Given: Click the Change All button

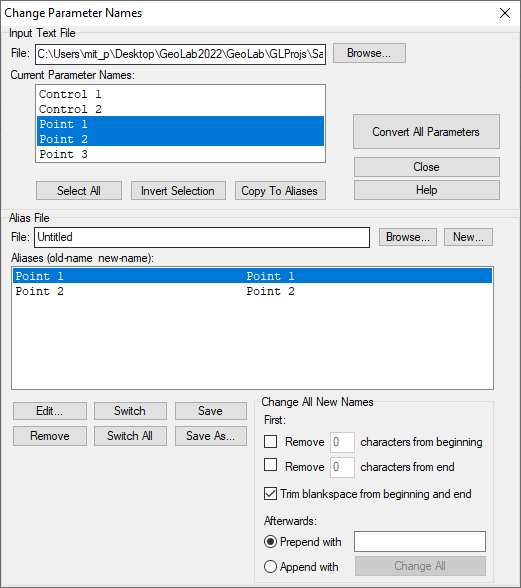Looking at the screenshot, I should 420,566.
